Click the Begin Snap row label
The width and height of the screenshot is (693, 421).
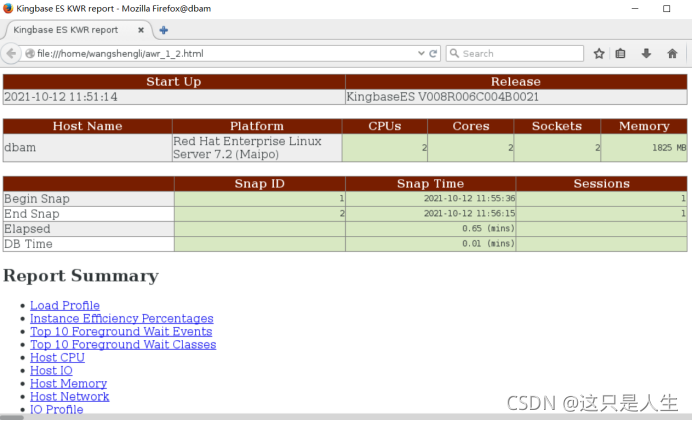pos(37,199)
